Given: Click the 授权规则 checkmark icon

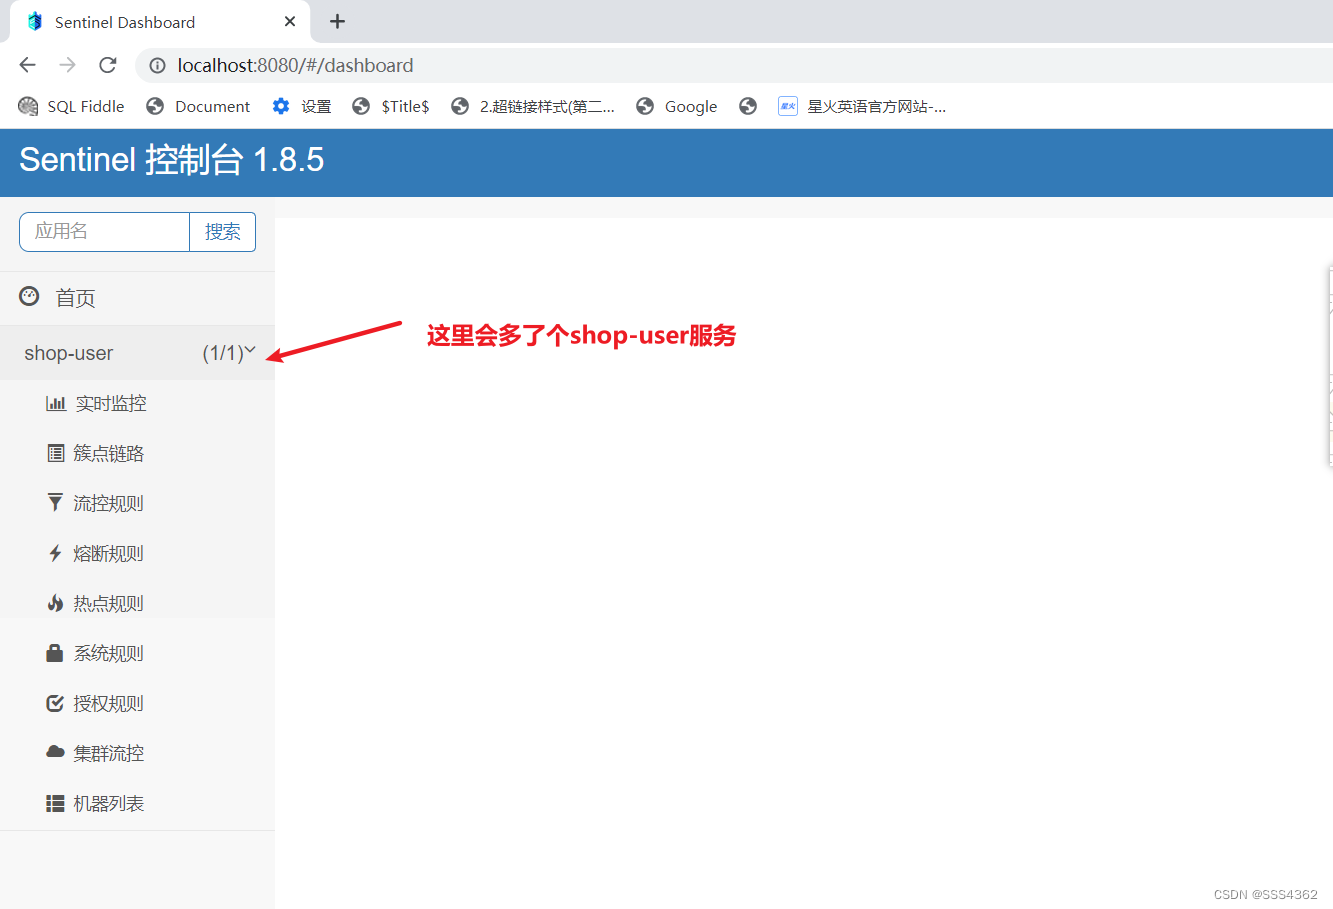Looking at the screenshot, I should point(55,703).
